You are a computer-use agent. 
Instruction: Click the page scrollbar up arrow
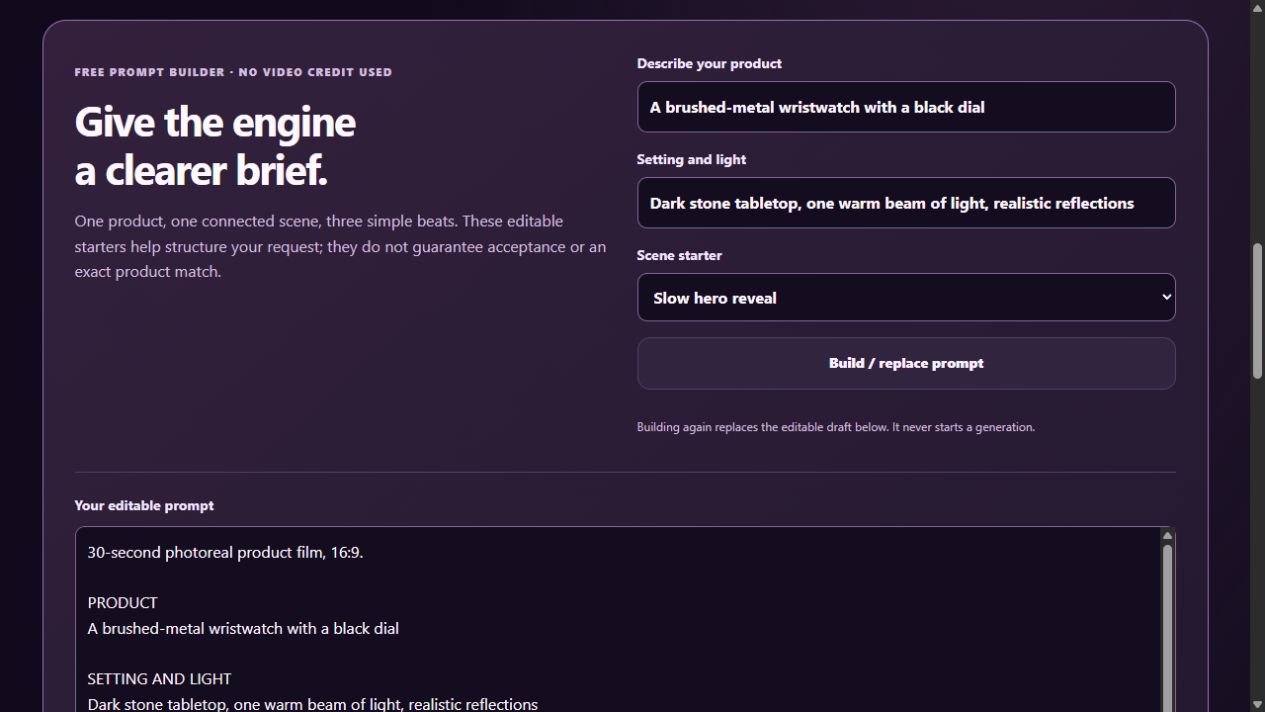pyautogui.click(x=1258, y=8)
